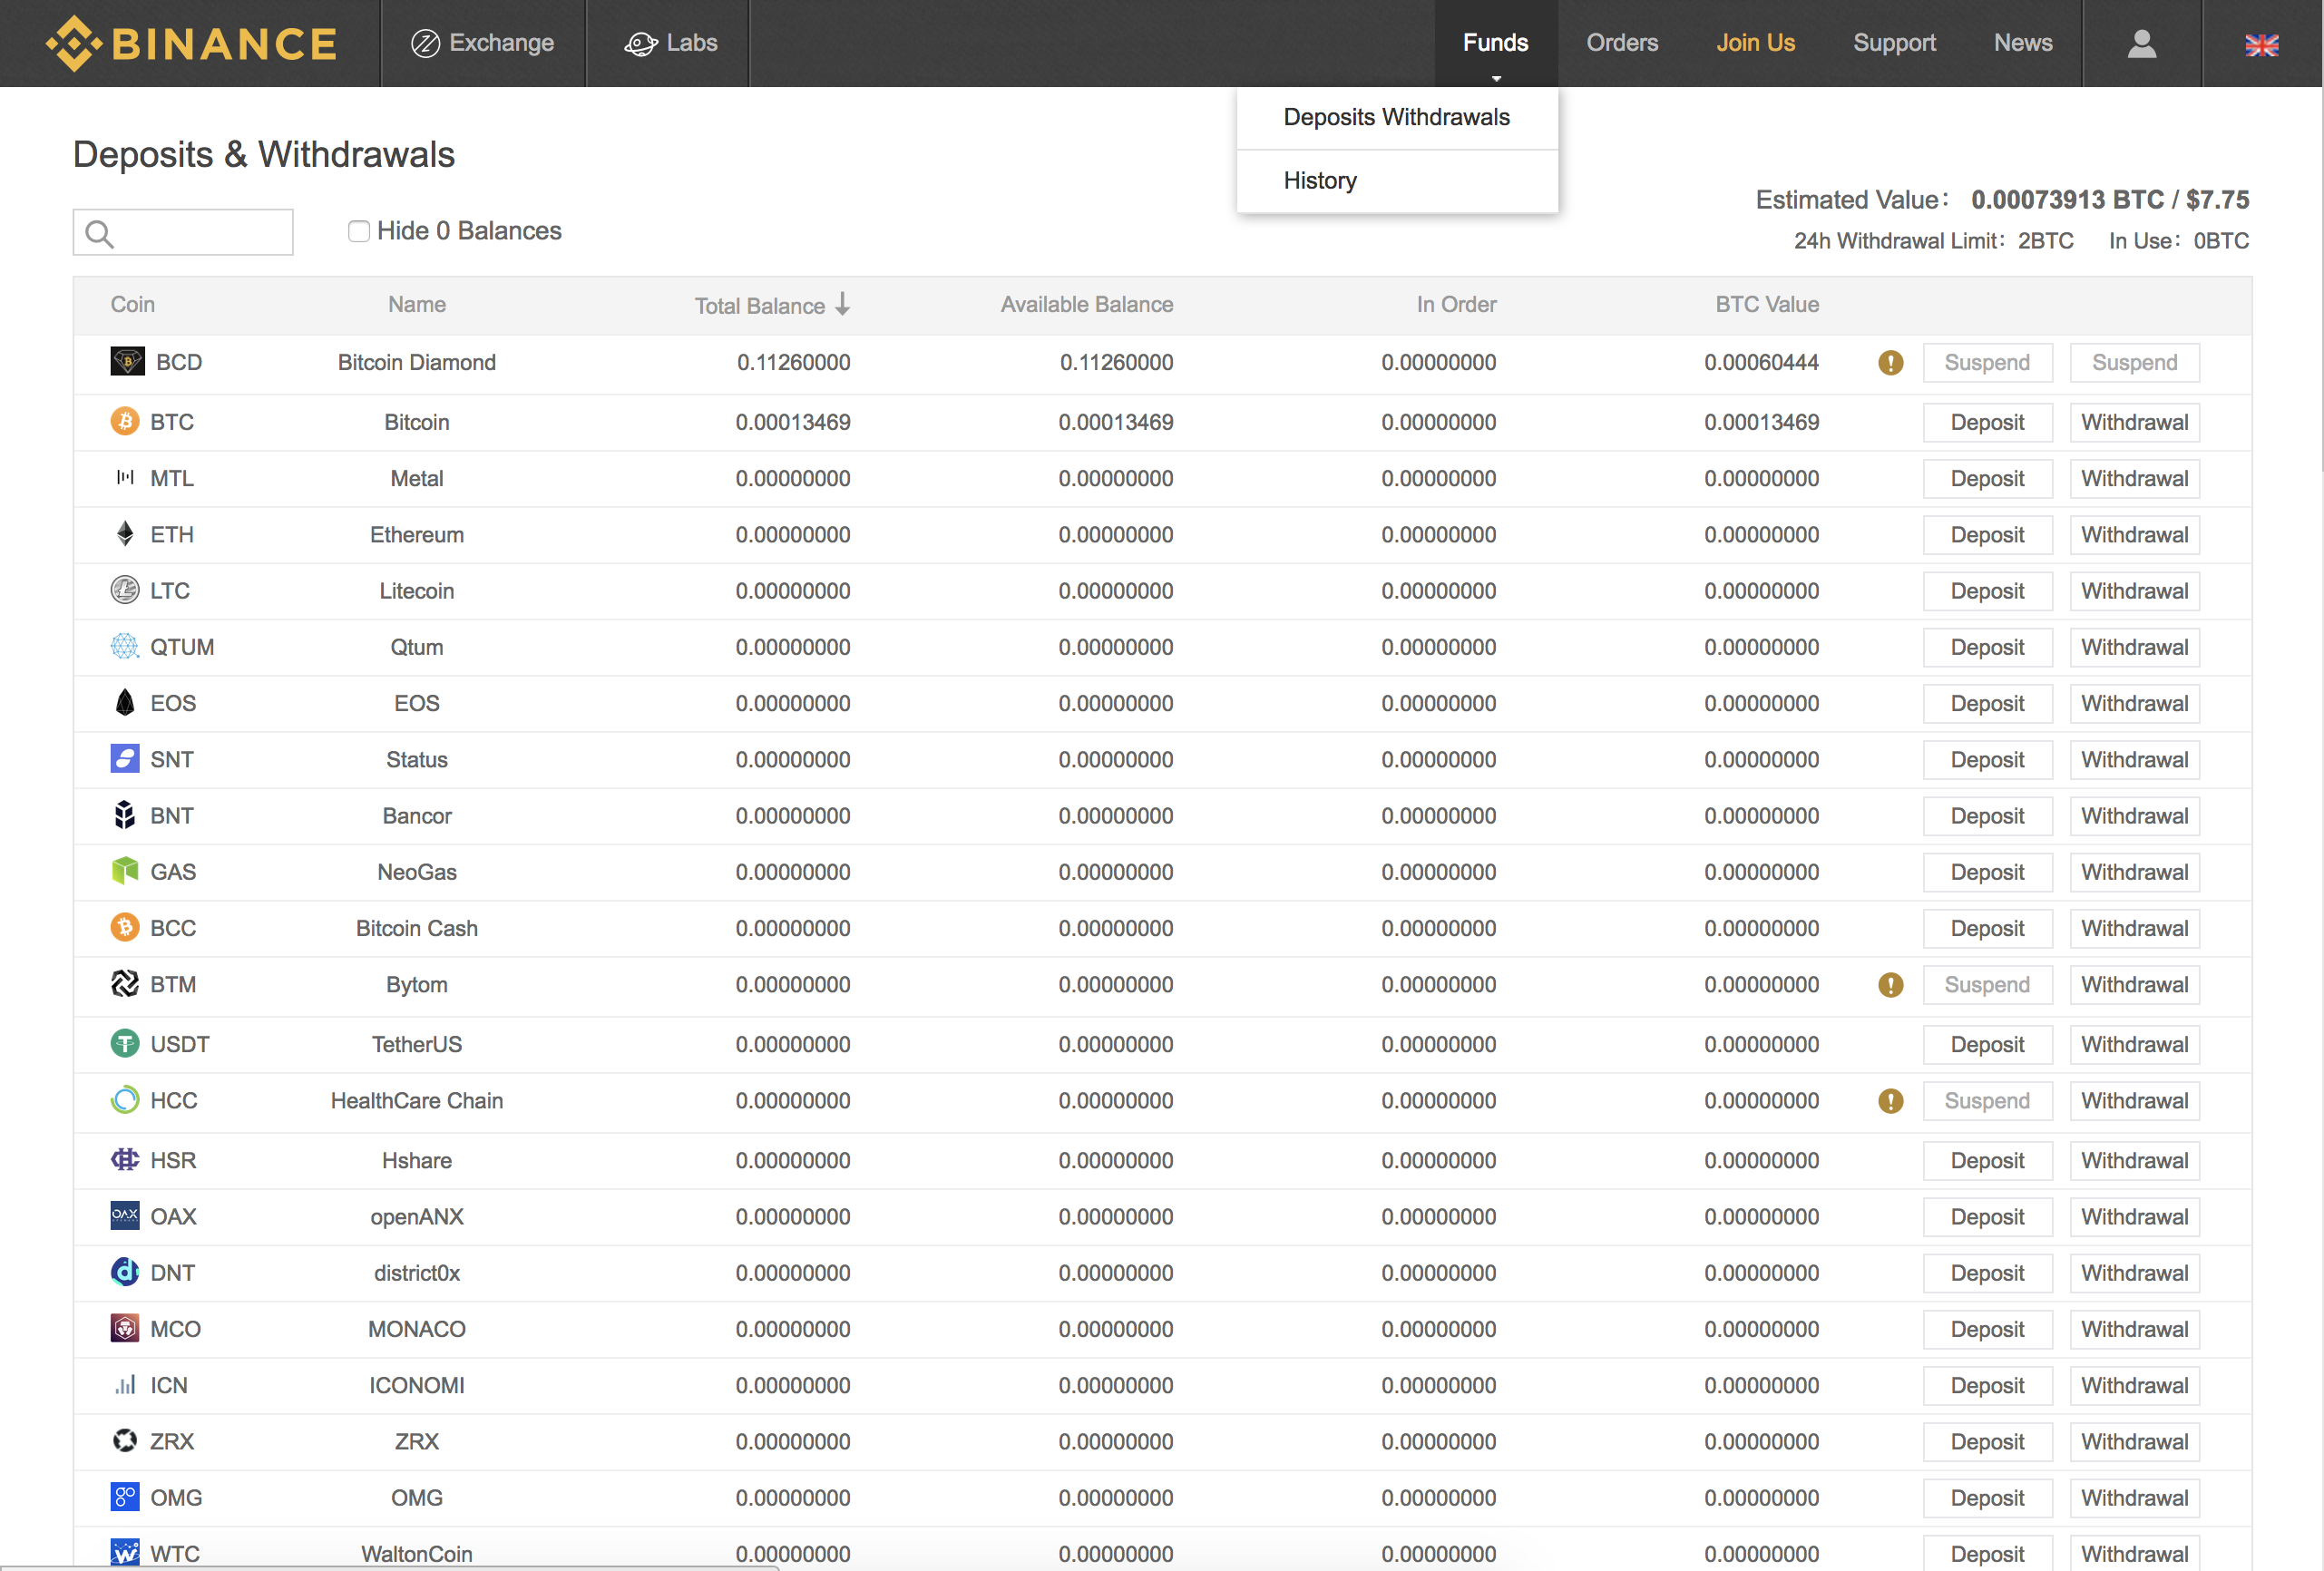The height and width of the screenshot is (1571, 2324).
Task: Click the district0x DNT coin icon
Action: (124, 1271)
